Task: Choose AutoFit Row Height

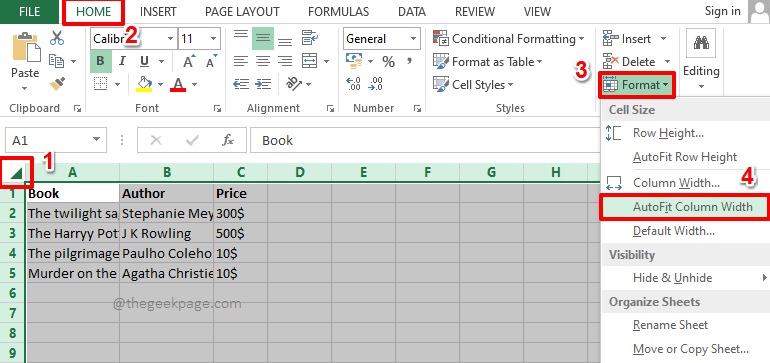Action: (685, 157)
